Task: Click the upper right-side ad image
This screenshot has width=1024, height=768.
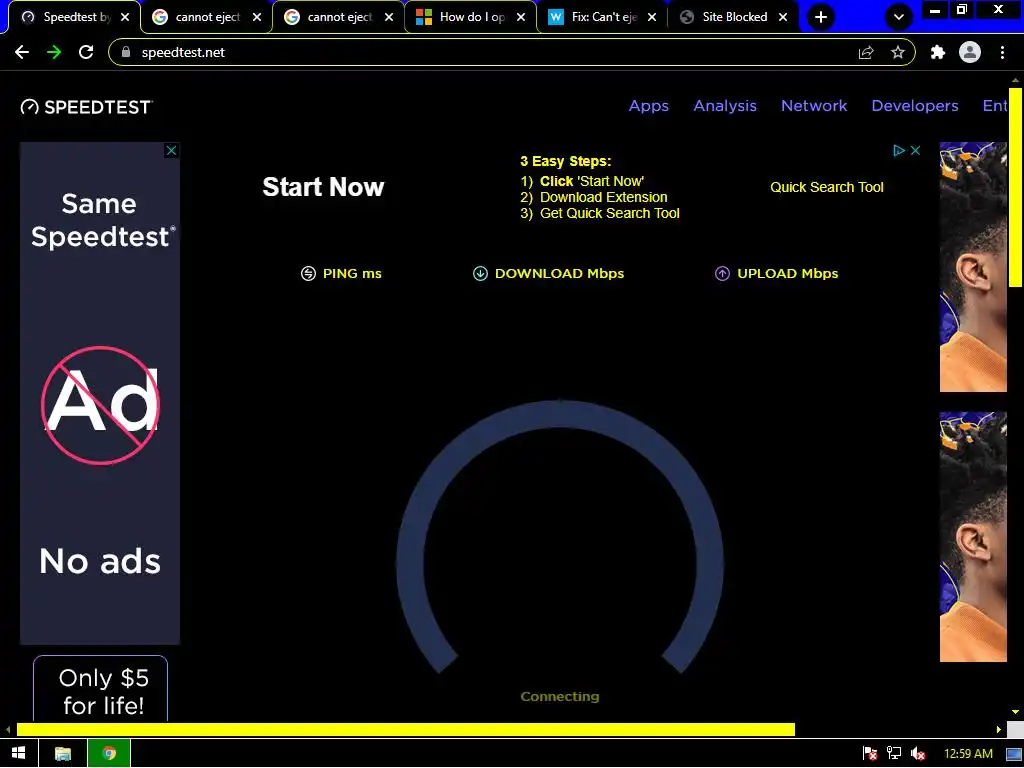Action: (x=973, y=267)
